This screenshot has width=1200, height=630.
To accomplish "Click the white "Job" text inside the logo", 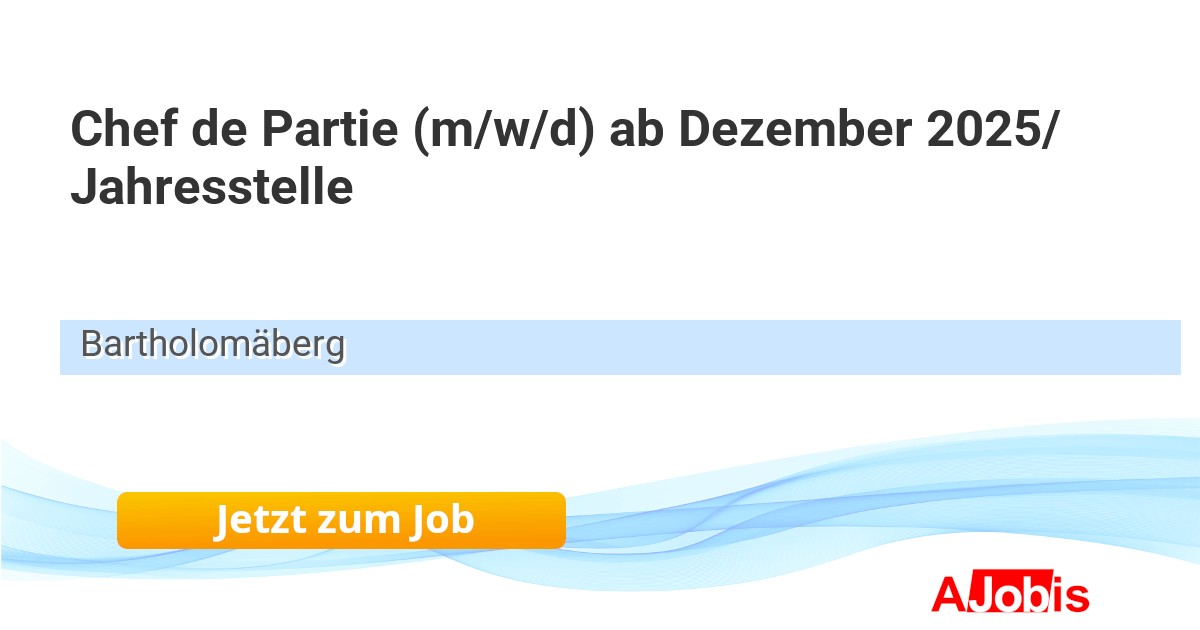I will tap(1011, 594).
